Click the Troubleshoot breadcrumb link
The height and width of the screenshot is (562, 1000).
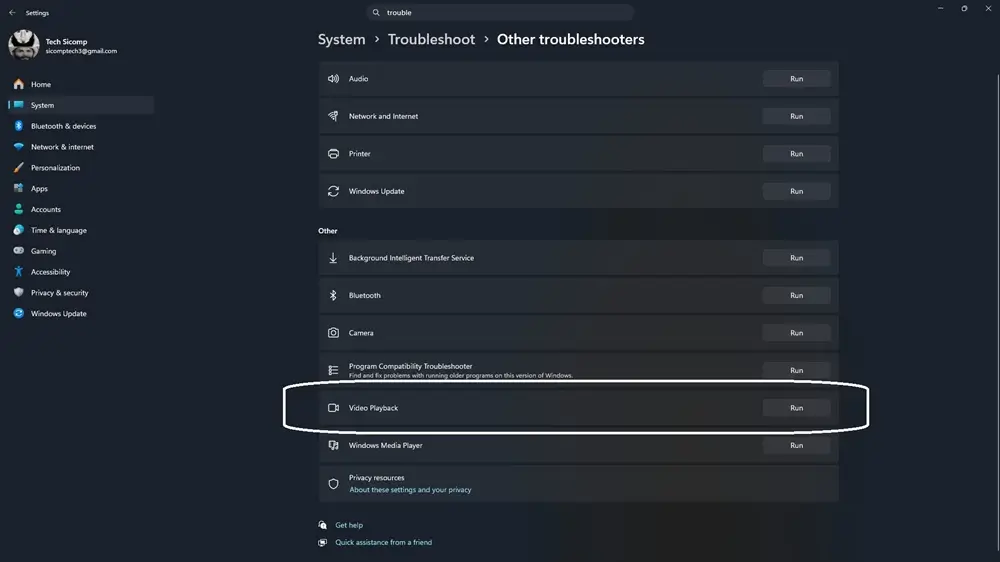431,40
